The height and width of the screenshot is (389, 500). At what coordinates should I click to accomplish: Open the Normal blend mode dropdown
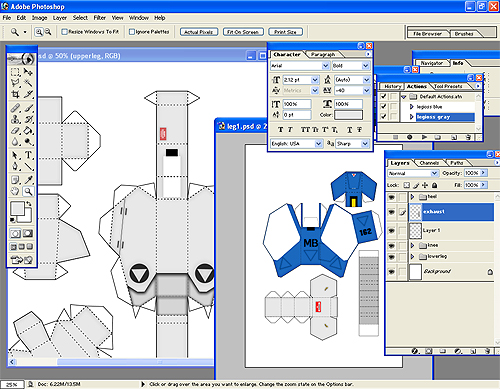point(434,173)
